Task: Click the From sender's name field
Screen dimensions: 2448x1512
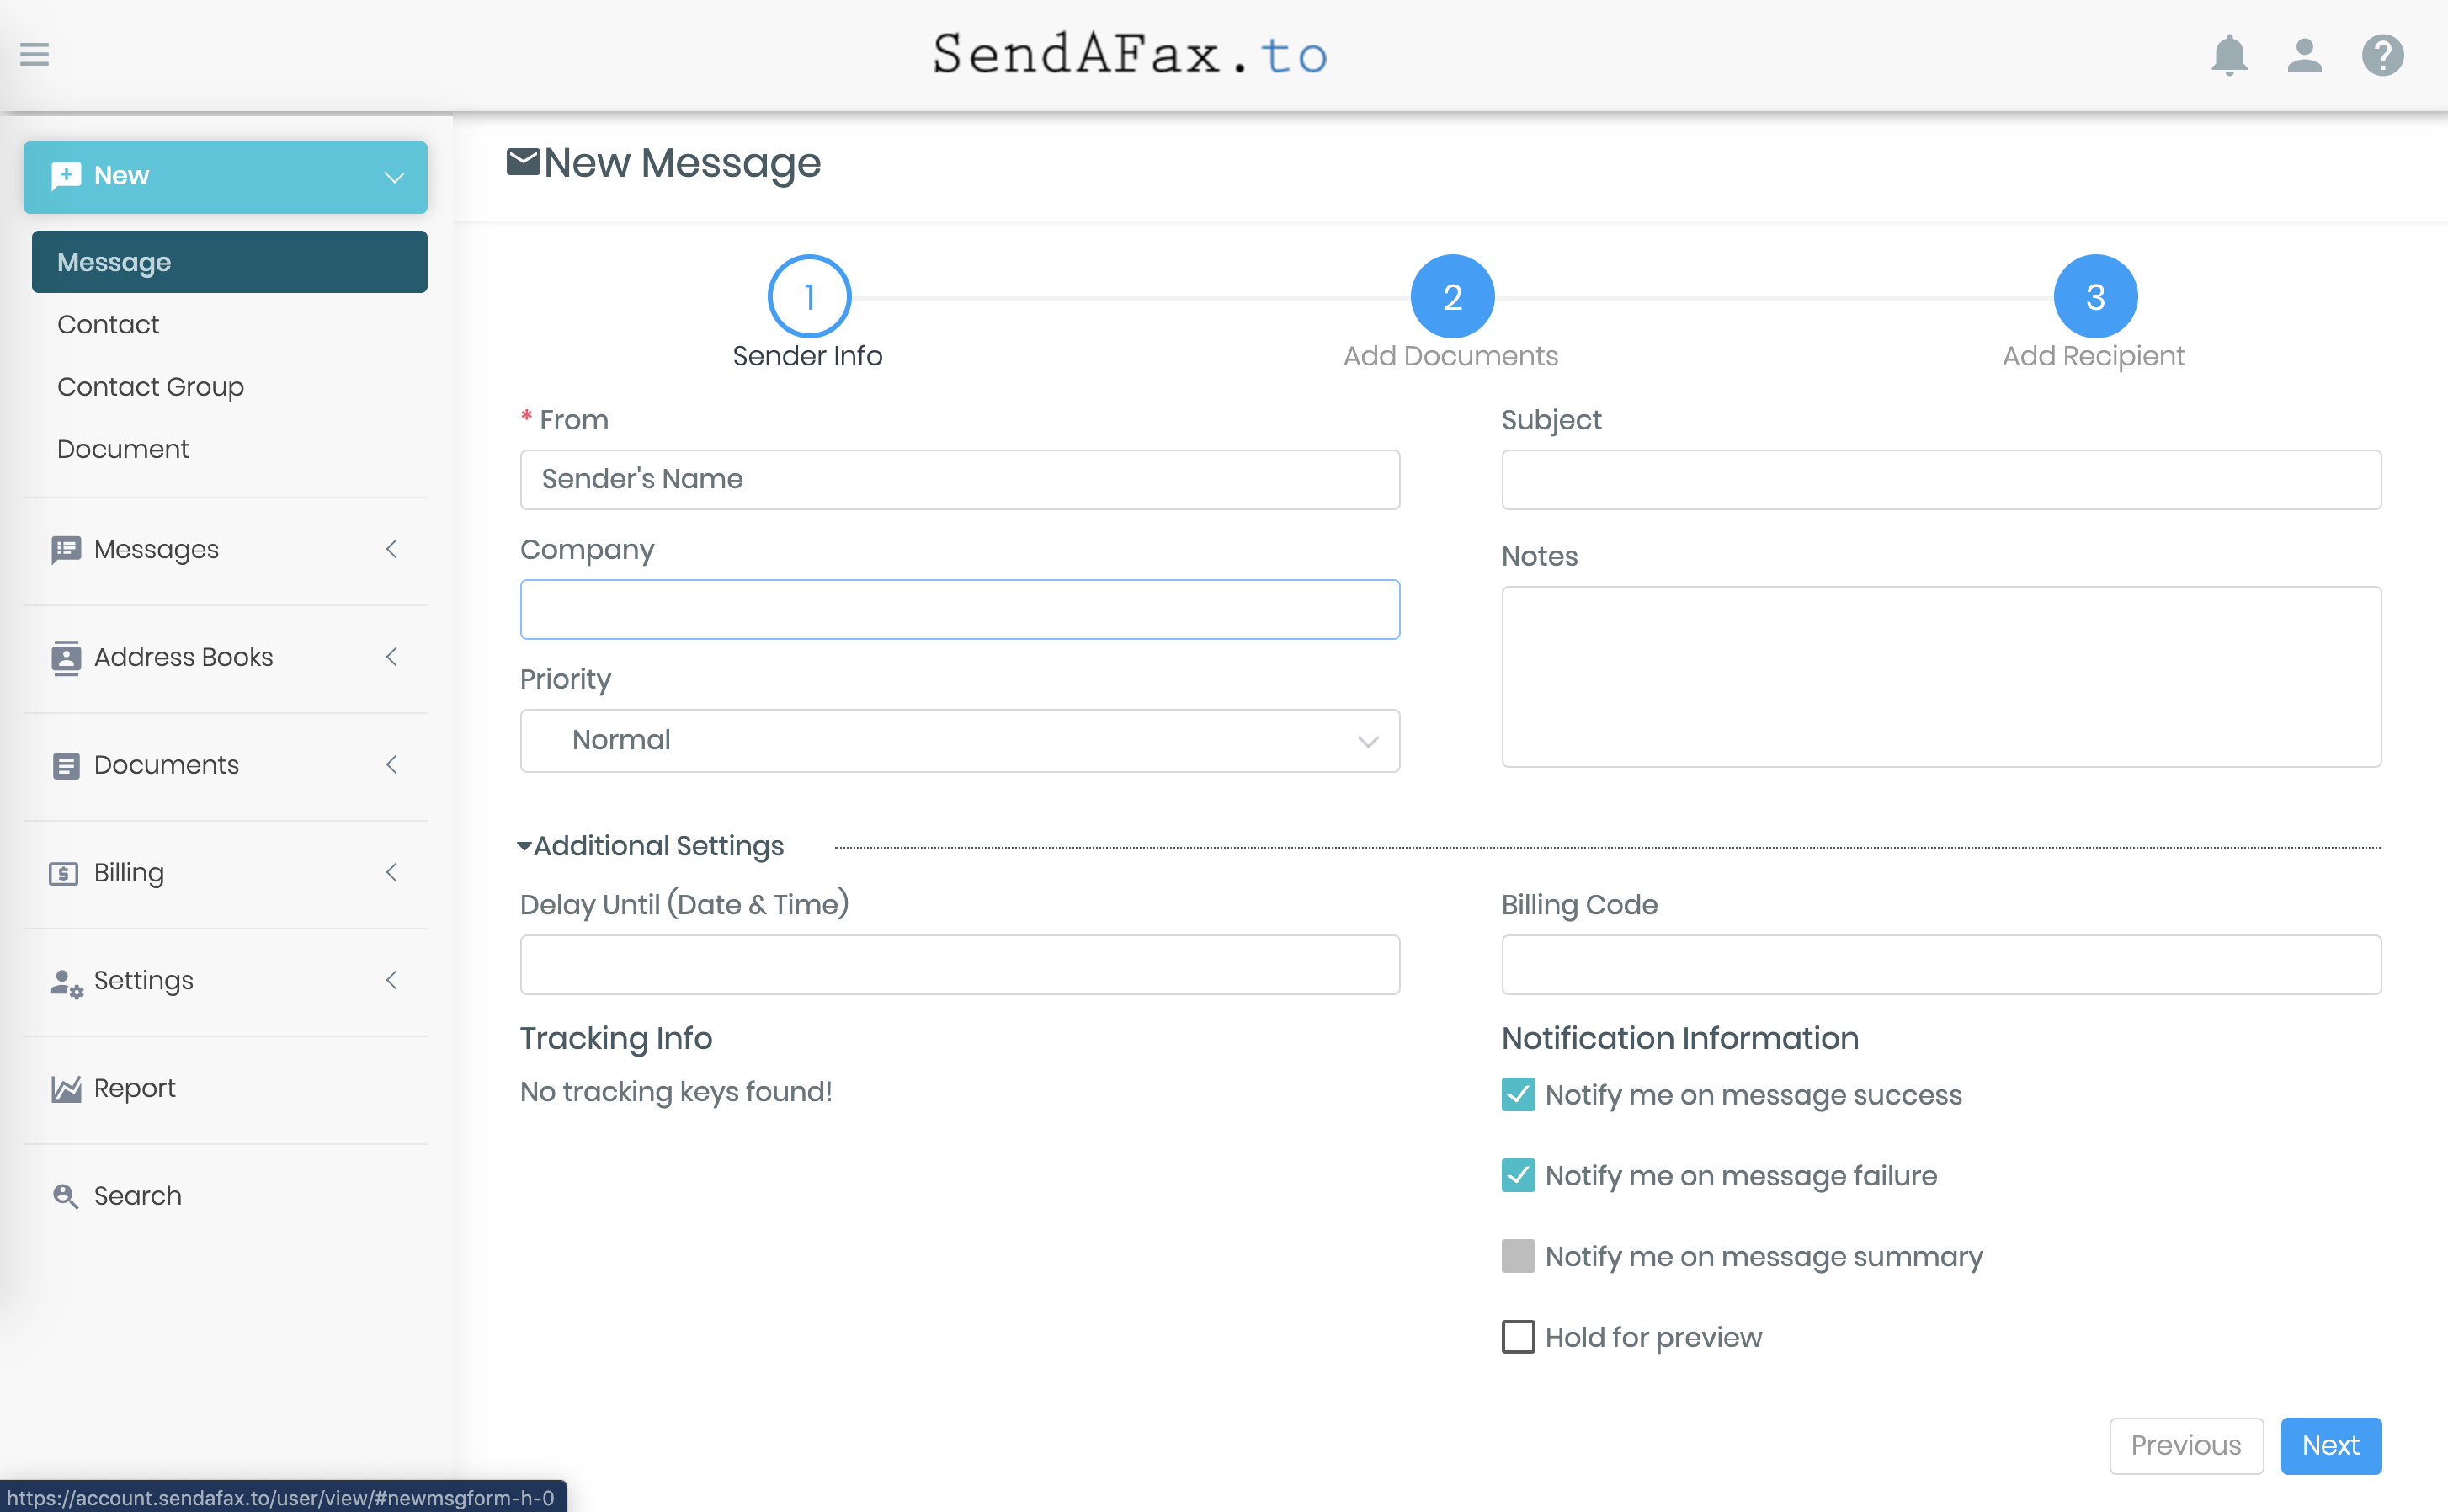Action: point(959,480)
